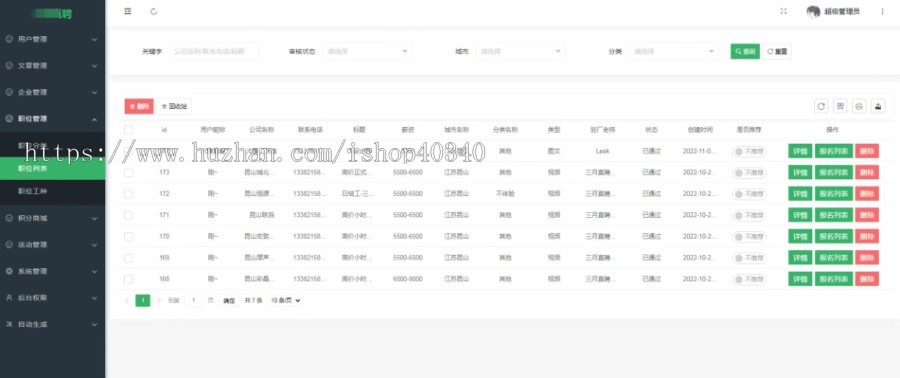
Task: Click page 1 pagination button
Action: [x=143, y=300]
